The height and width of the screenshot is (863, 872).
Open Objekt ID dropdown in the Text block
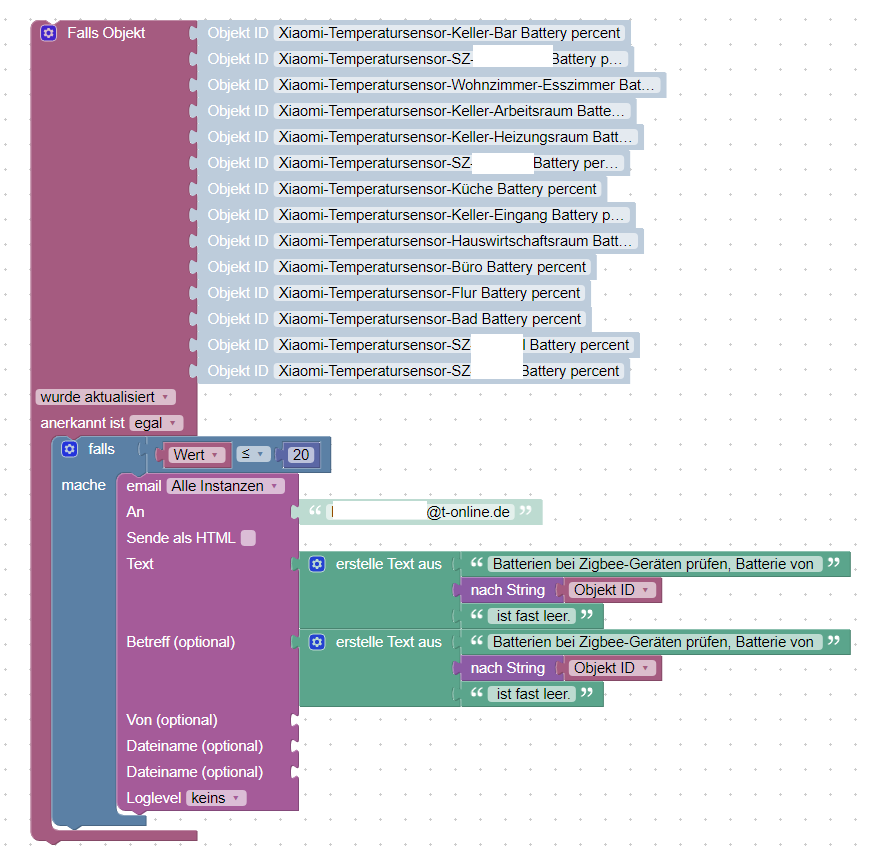[x=611, y=590]
